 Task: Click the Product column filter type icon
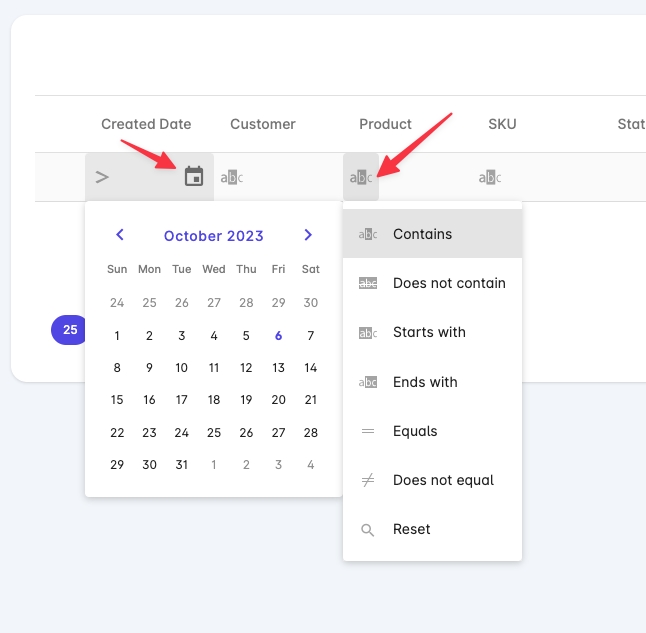point(361,178)
